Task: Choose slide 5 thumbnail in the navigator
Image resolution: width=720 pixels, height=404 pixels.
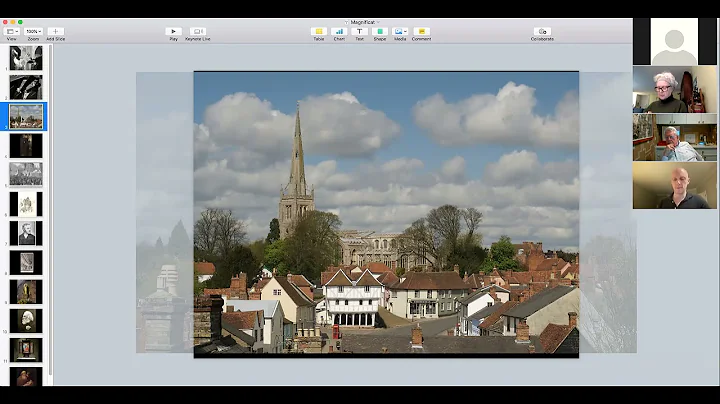Action: click(x=26, y=174)
